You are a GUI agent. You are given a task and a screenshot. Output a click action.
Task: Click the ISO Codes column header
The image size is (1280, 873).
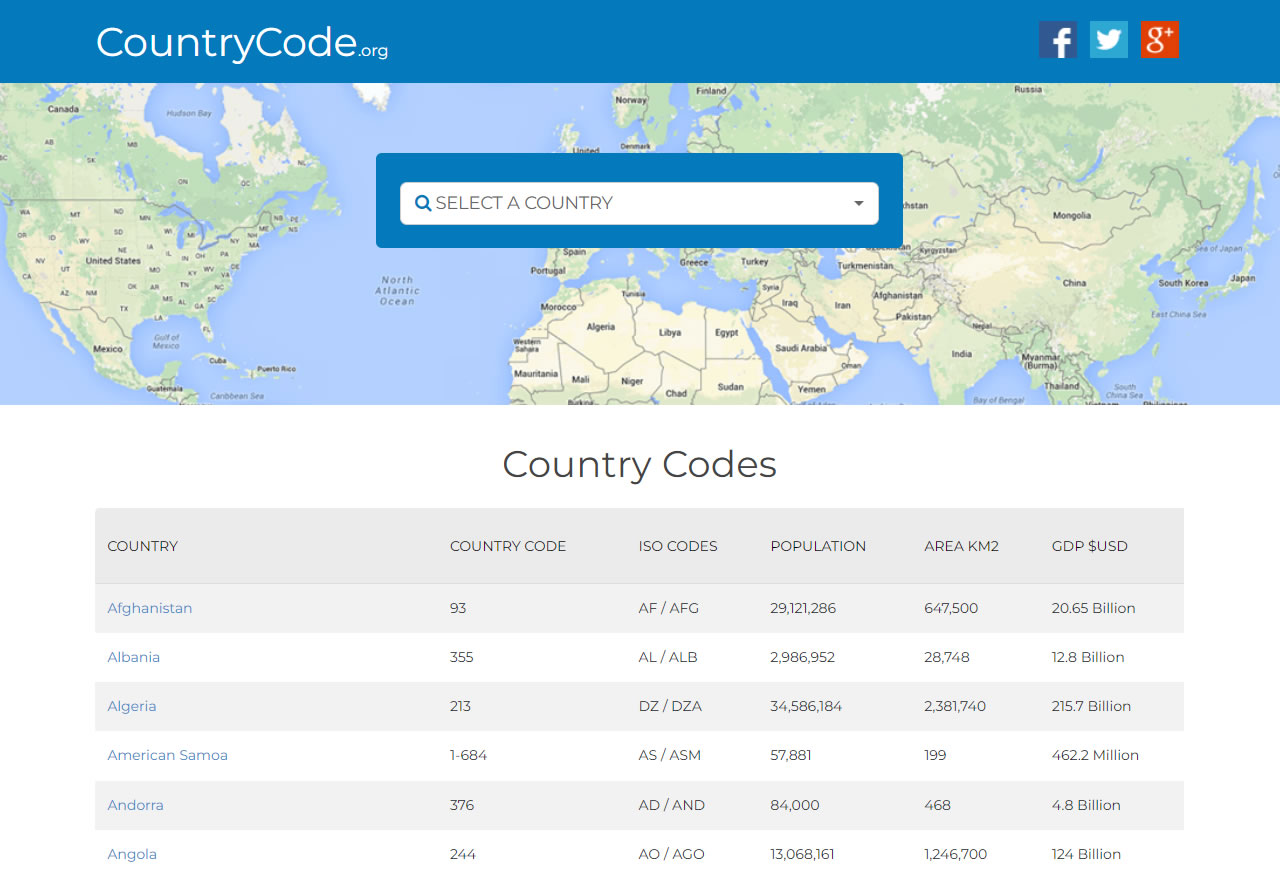coord(678,546)
